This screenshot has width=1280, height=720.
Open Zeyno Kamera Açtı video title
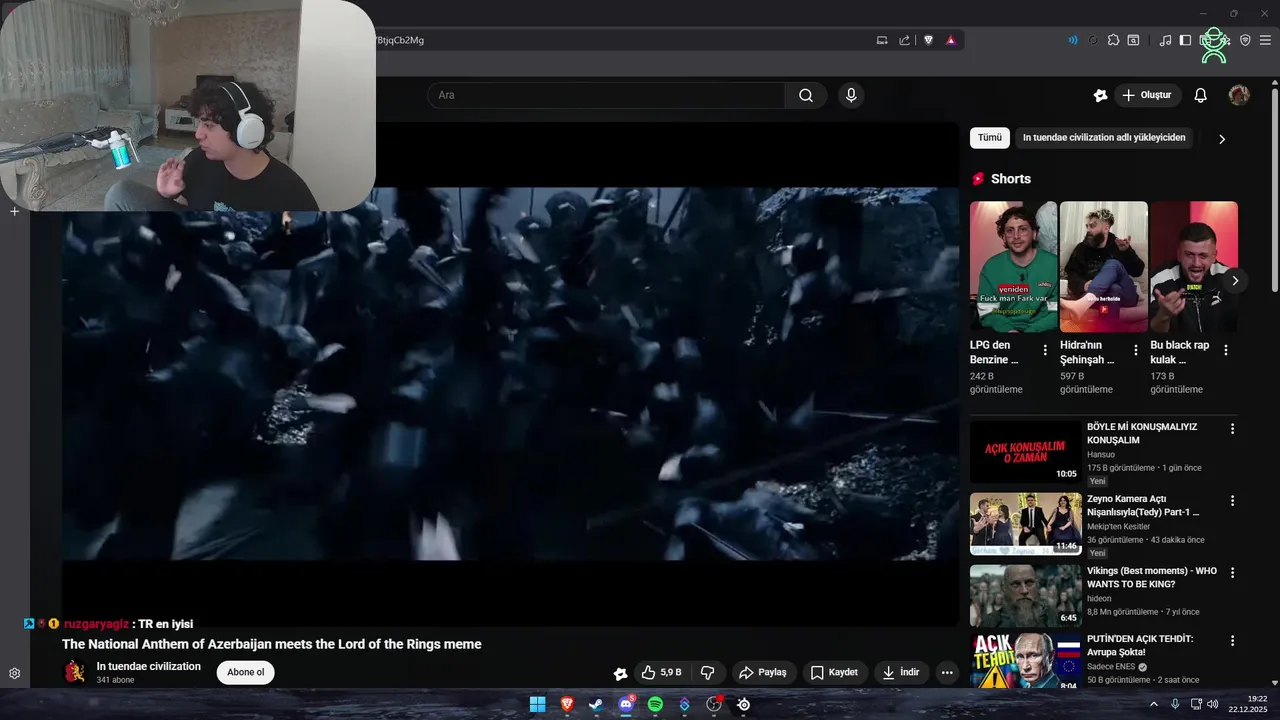pyautogui.click(x=1143, y=505)
